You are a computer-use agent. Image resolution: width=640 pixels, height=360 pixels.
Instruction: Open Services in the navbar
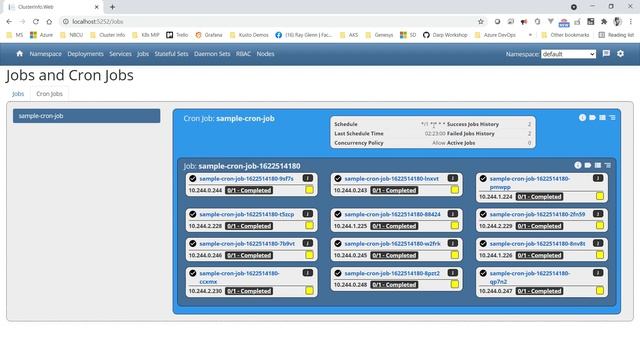click(x=120, y=54)
